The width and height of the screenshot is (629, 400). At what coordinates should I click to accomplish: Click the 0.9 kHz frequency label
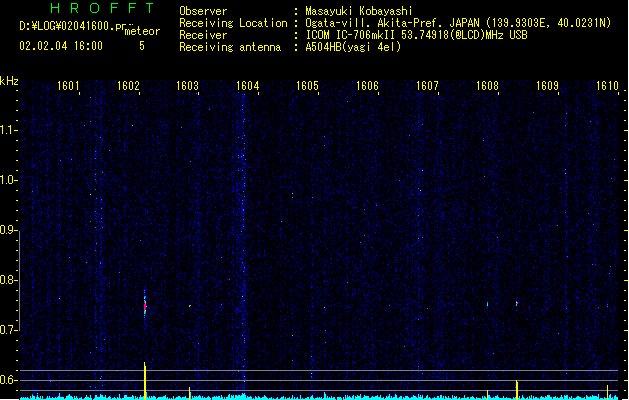[x=9, y=230]
